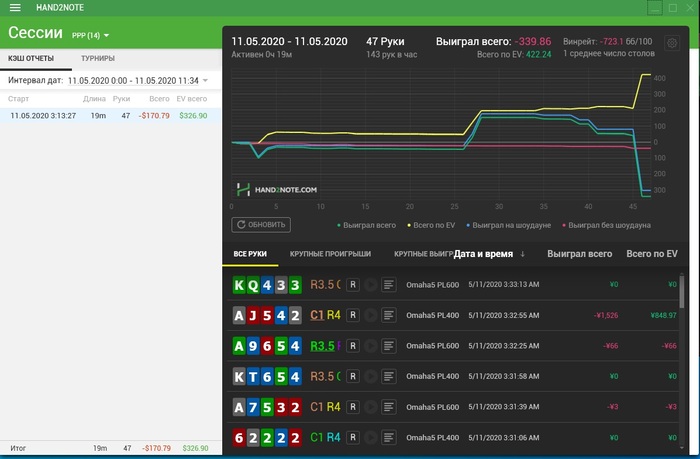Image resolution: width=700 pixels, height=459 pixels.
Task: Sort sessions by Всего column
Action: (159, 99)
